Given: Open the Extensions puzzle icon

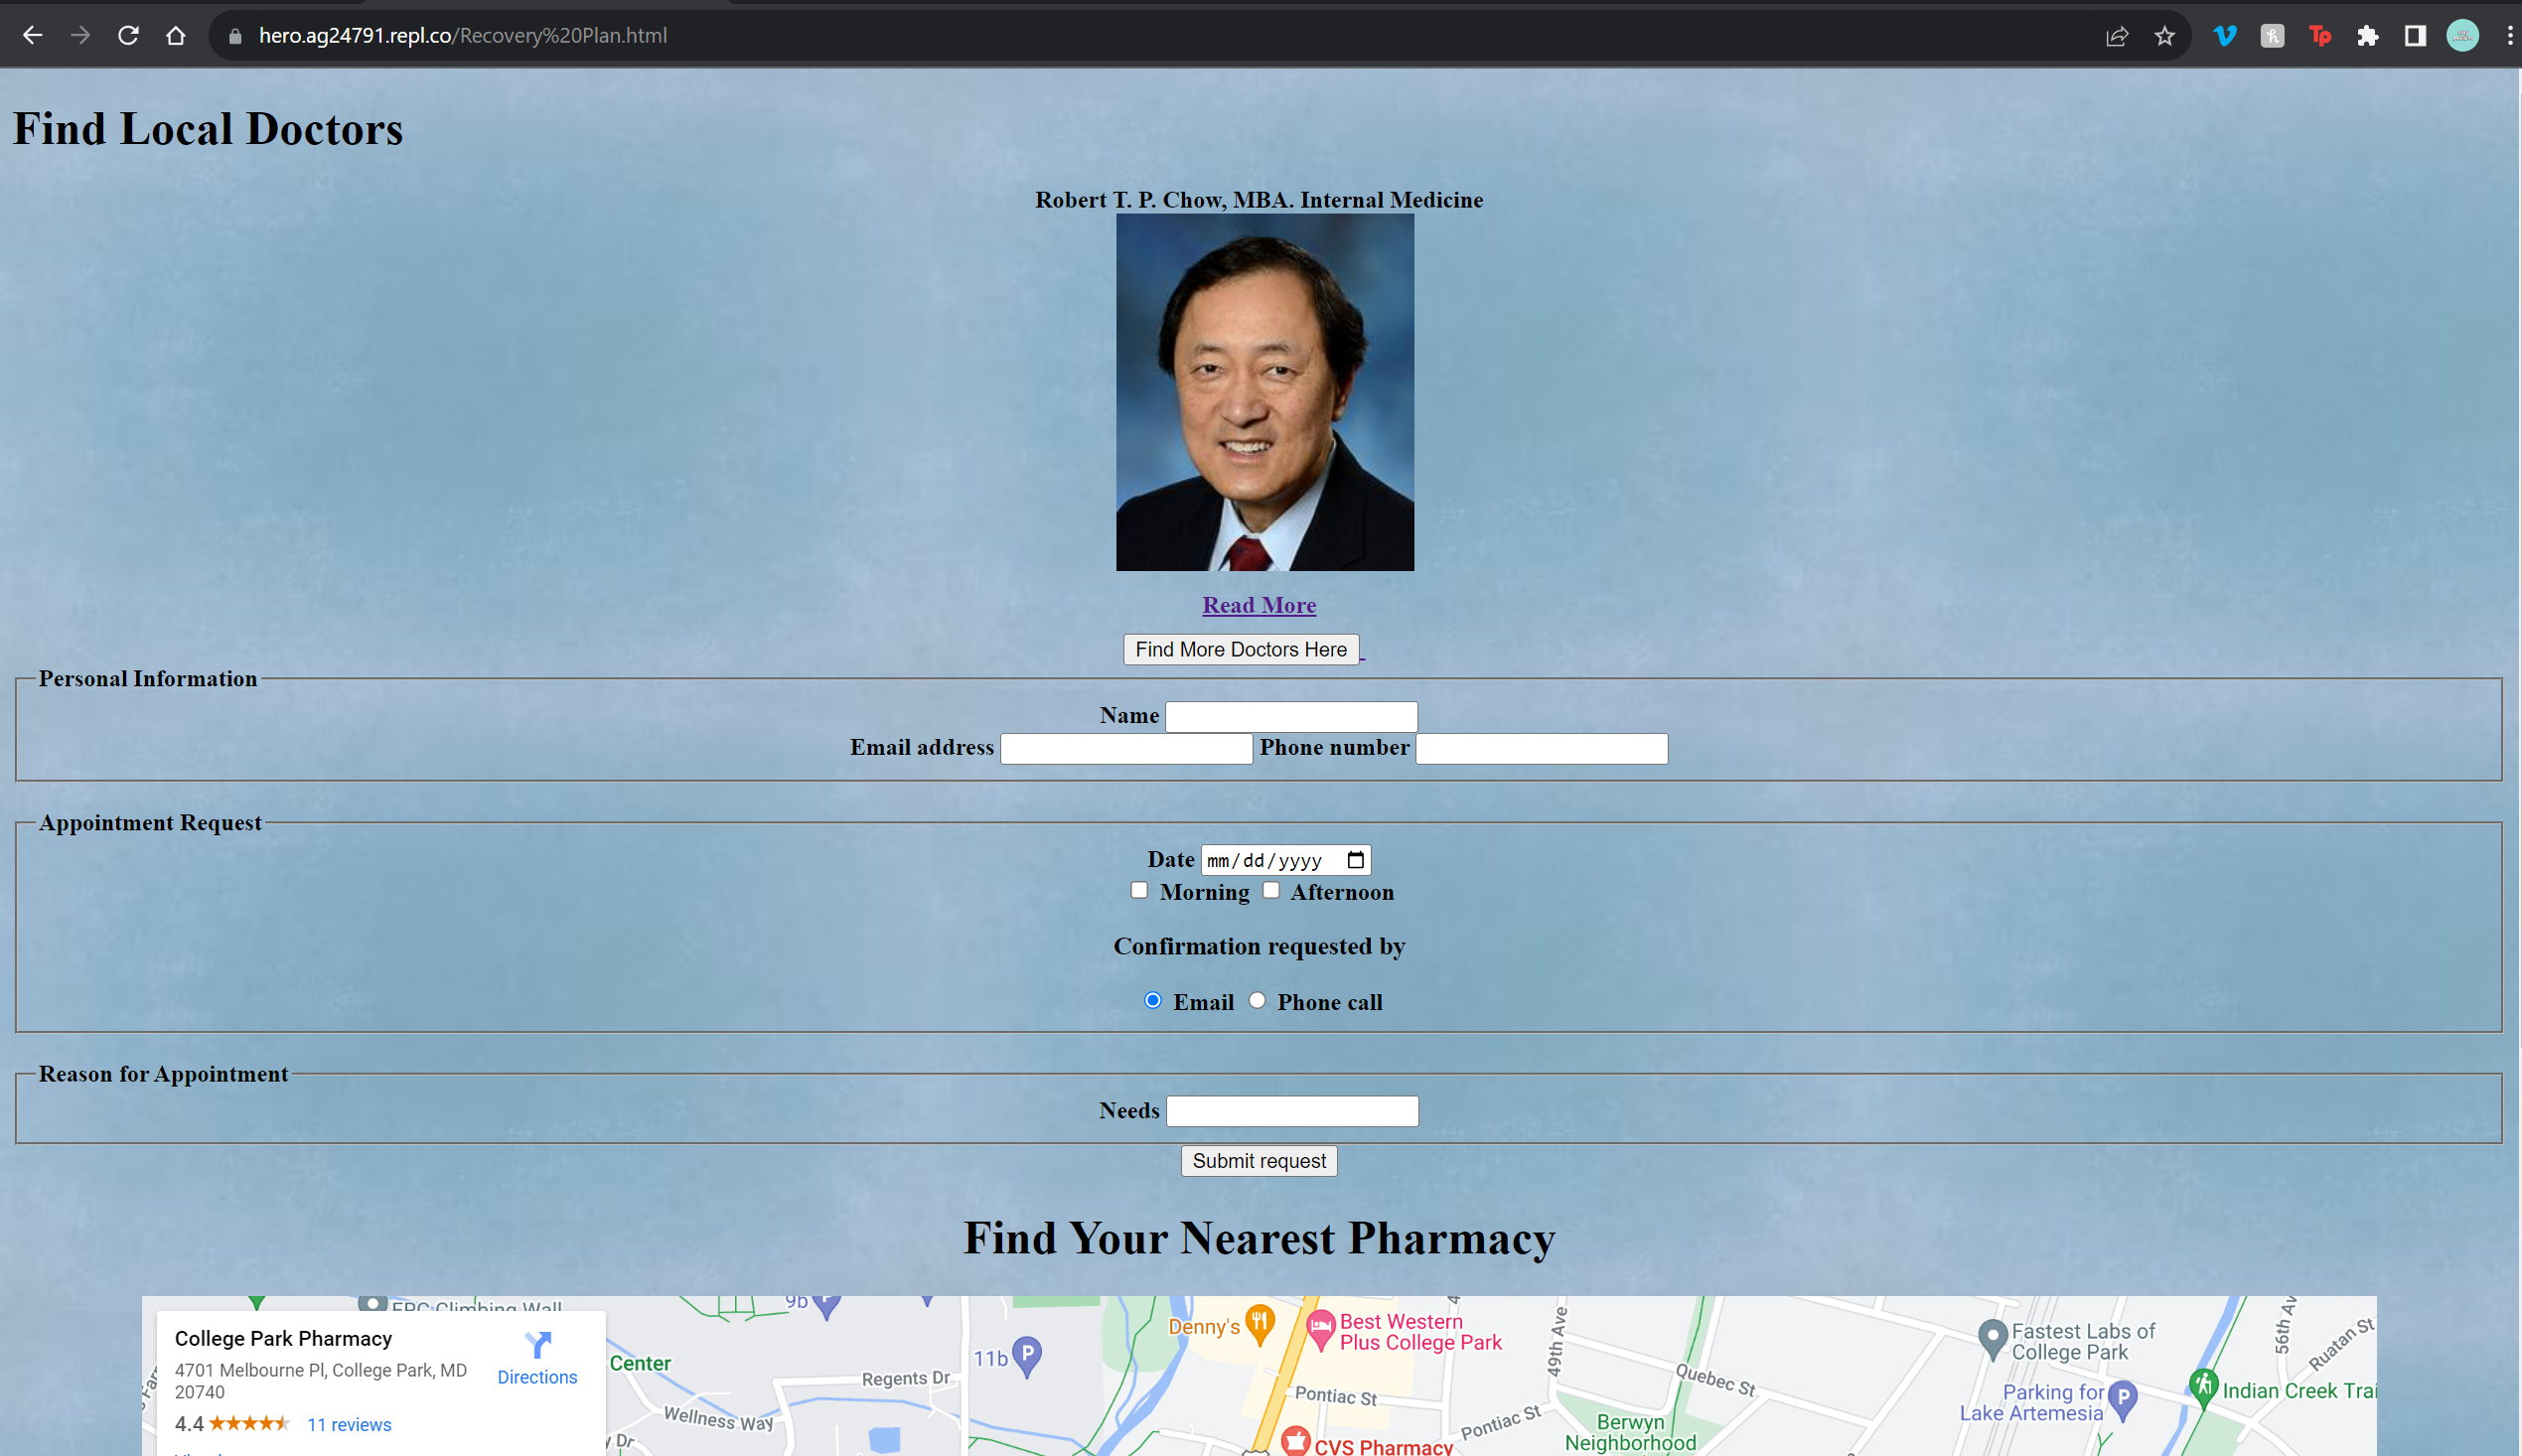Looking at the screenshot, I should (2368, 36).
